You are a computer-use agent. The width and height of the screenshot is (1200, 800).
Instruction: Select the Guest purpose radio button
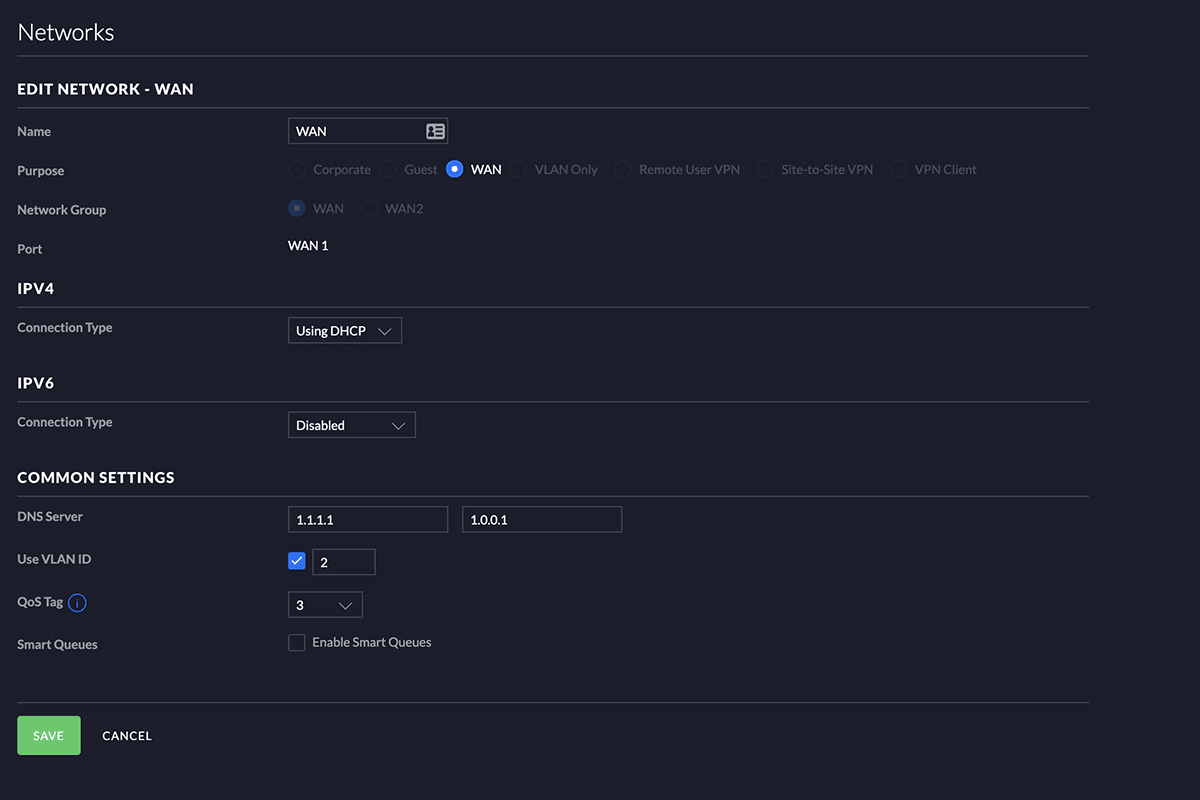tap(388, 169)
